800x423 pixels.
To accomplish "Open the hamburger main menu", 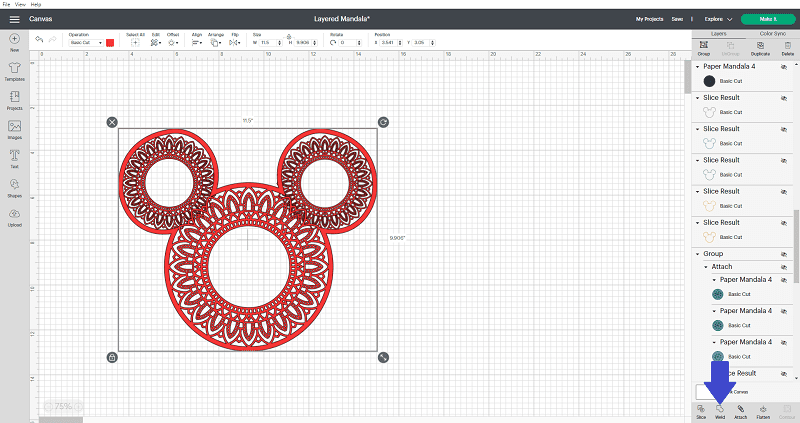I will click(x=14, y=19).
